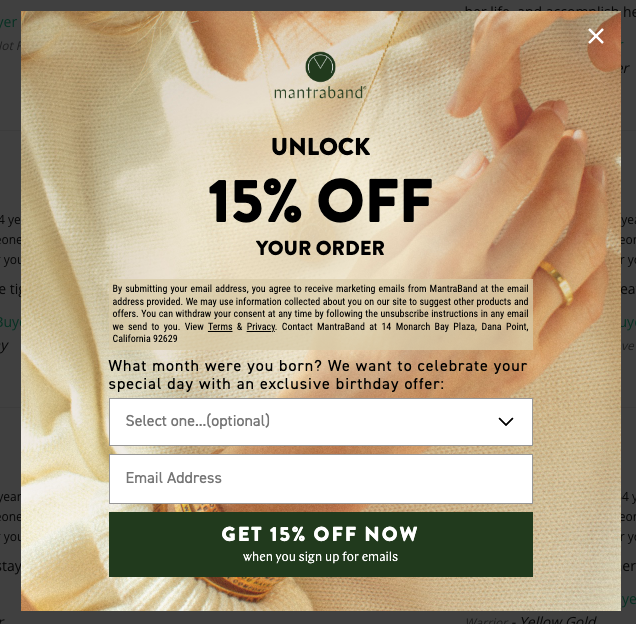The height and width of the screenshot is (624, 636).
Task: Click the 'What month were you born' label
Action: point(318,375)
